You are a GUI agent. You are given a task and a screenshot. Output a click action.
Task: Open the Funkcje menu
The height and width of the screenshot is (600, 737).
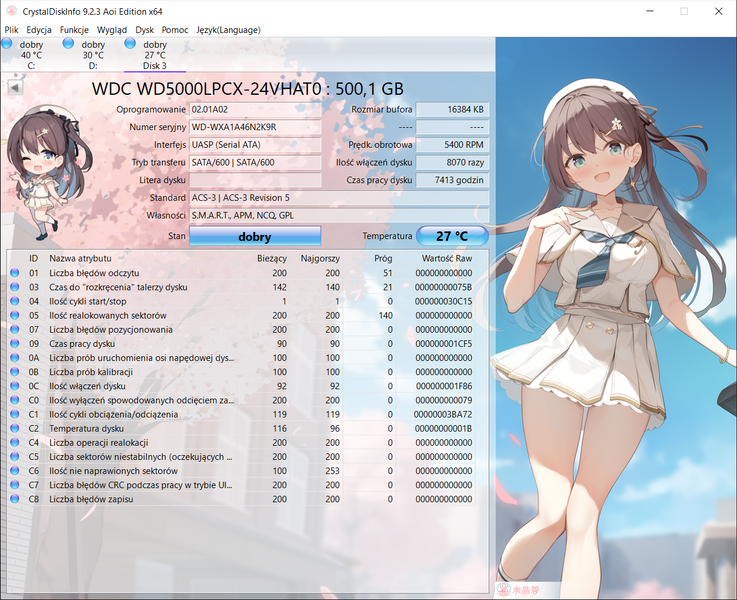pos(74,30)
